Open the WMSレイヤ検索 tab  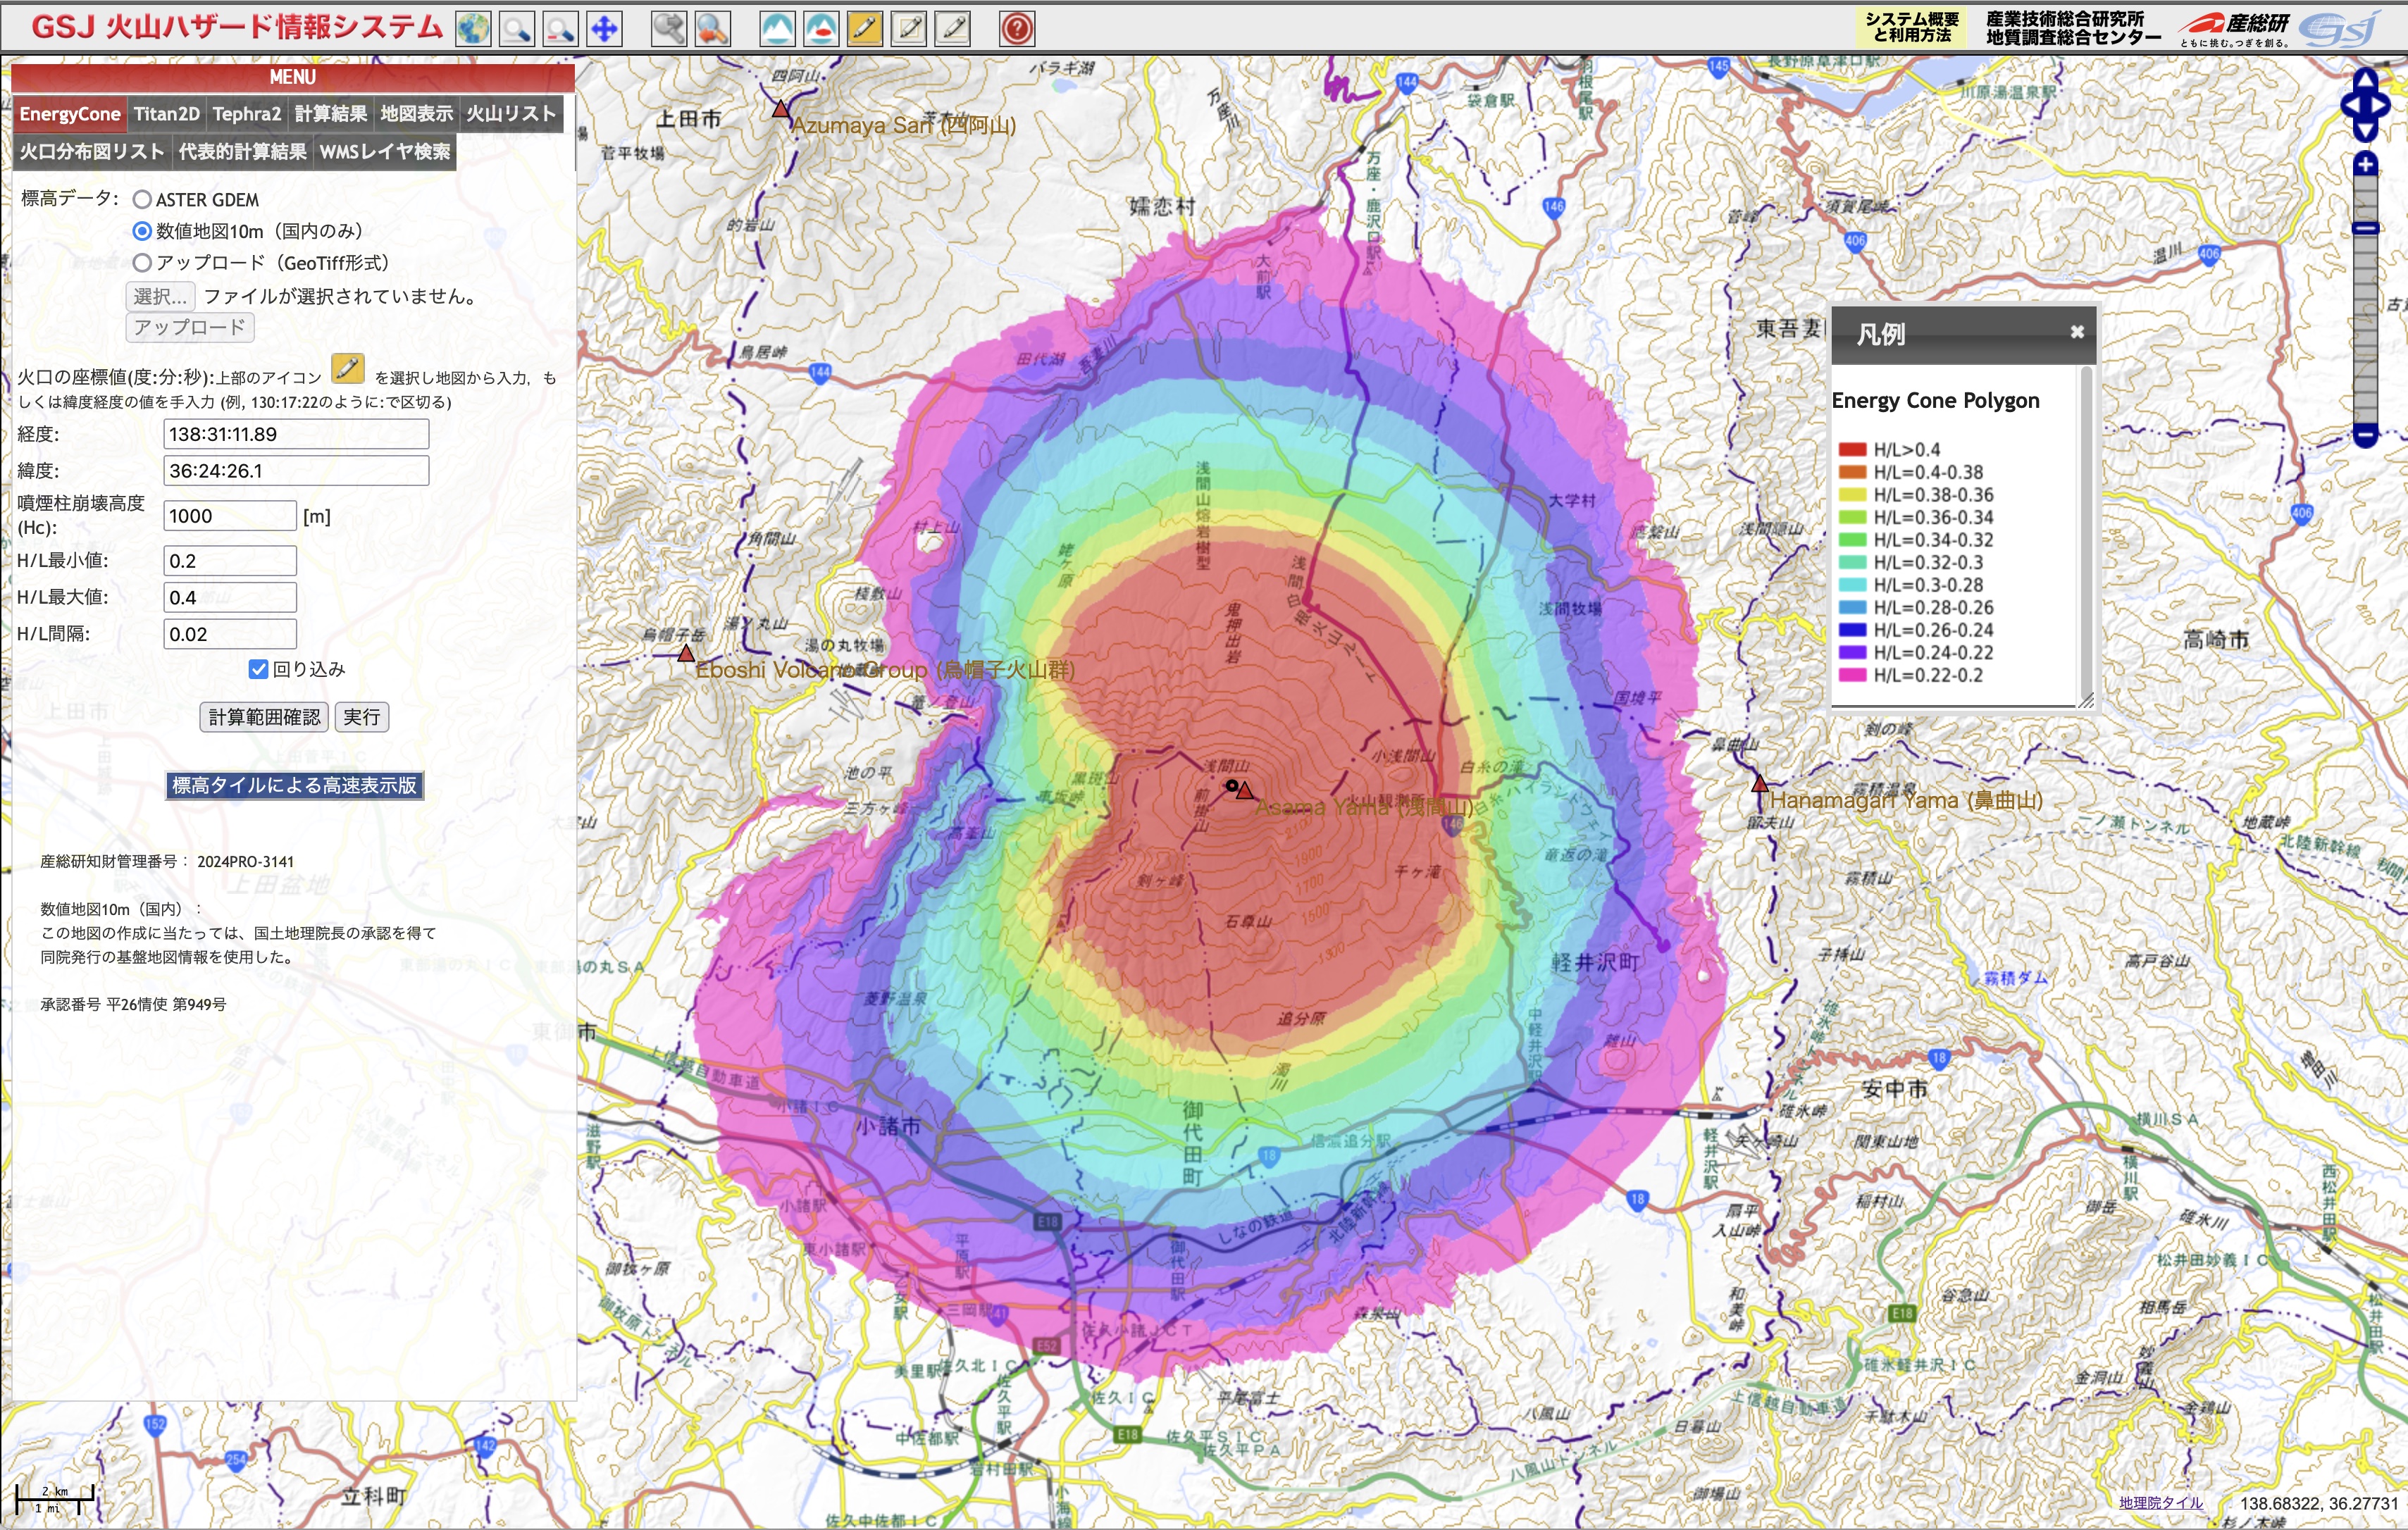click(x=385, y=152)
